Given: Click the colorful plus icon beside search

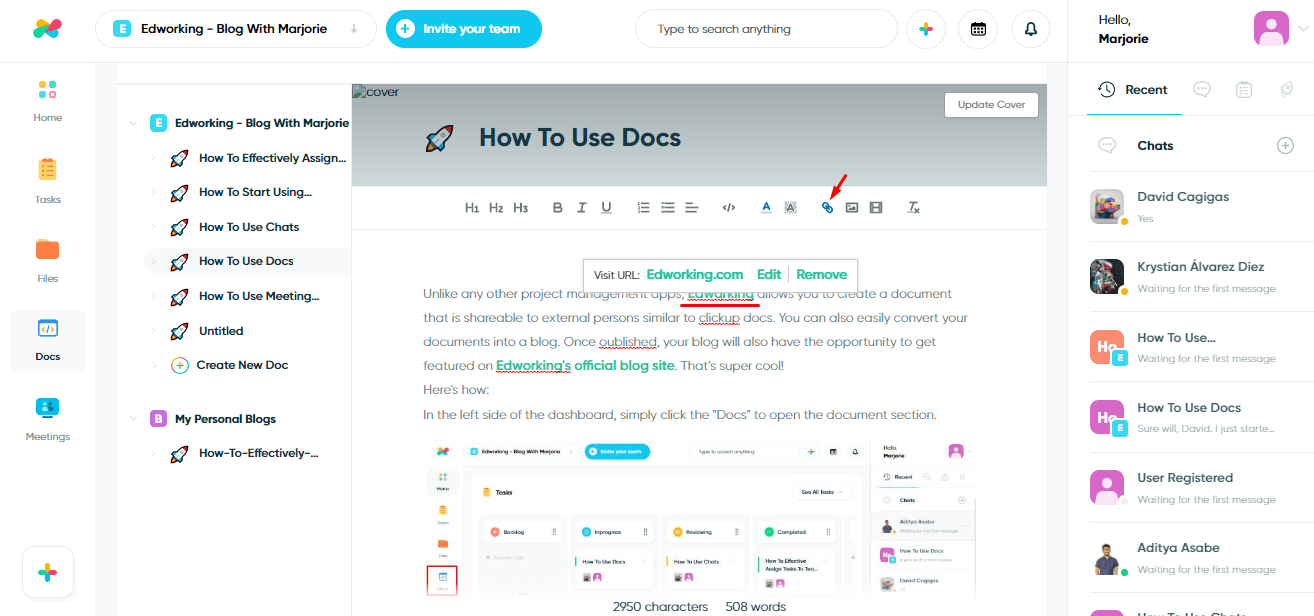Looking at the screenshot, I should (x=926, y=29).
